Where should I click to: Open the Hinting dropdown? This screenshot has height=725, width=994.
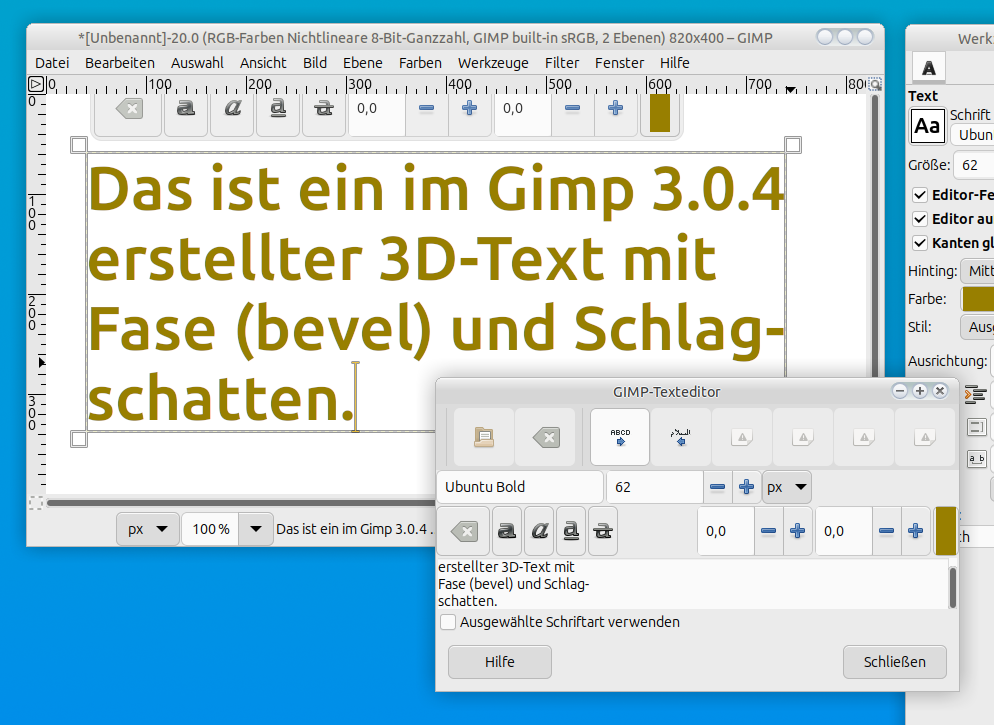[977, 271]
